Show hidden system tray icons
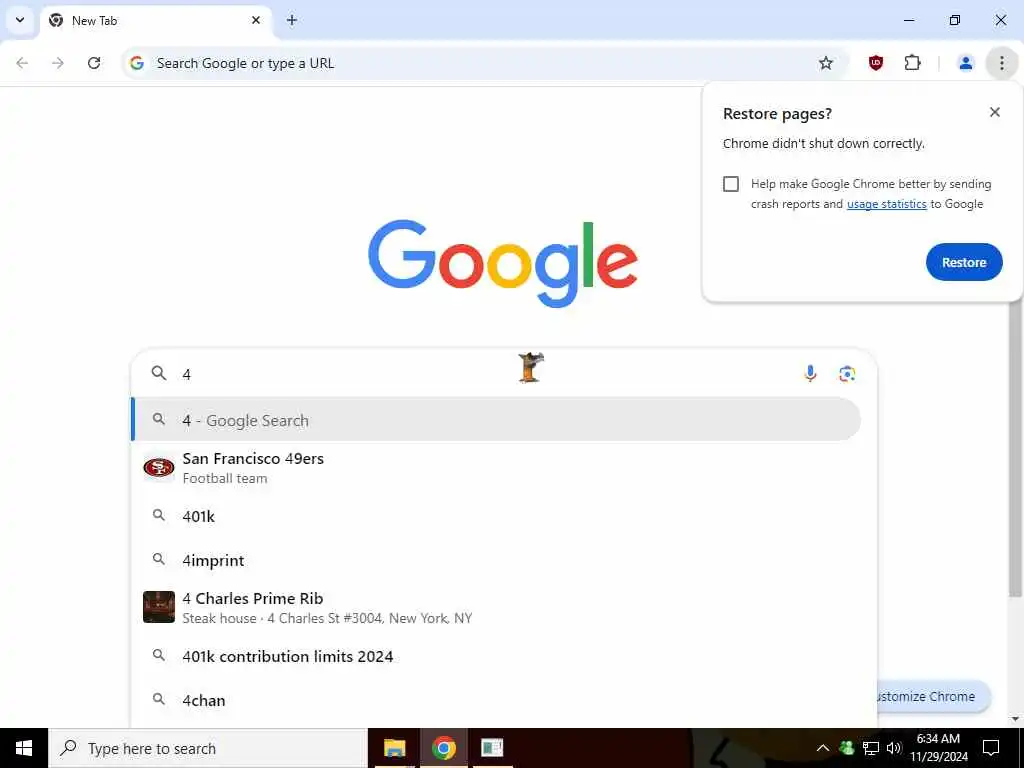Screen dimensions: 1024x768 point(823,748)
